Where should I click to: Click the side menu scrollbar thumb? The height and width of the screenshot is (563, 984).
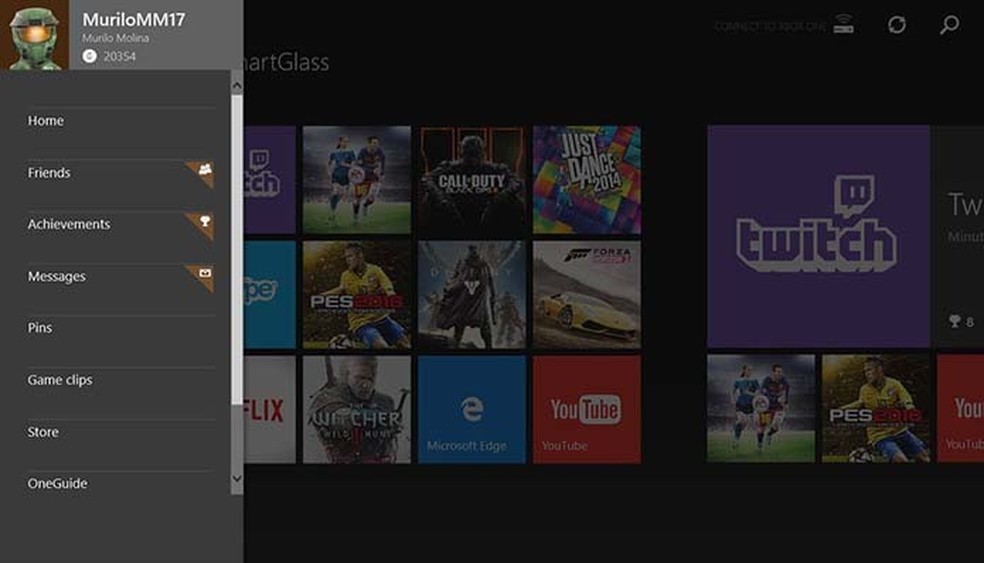[x=237, y=250]
